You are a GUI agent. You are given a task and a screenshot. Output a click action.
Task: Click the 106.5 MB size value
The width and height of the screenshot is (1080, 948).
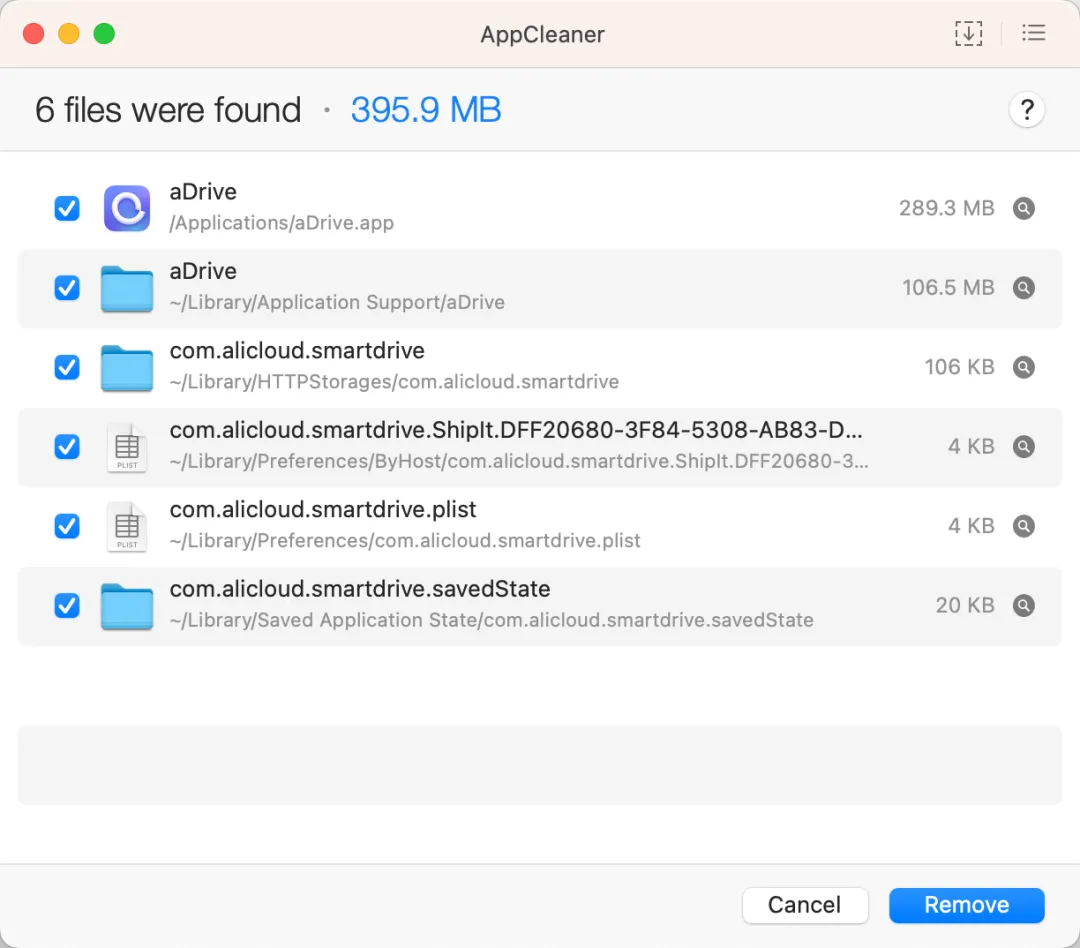(x=948, y=287)
